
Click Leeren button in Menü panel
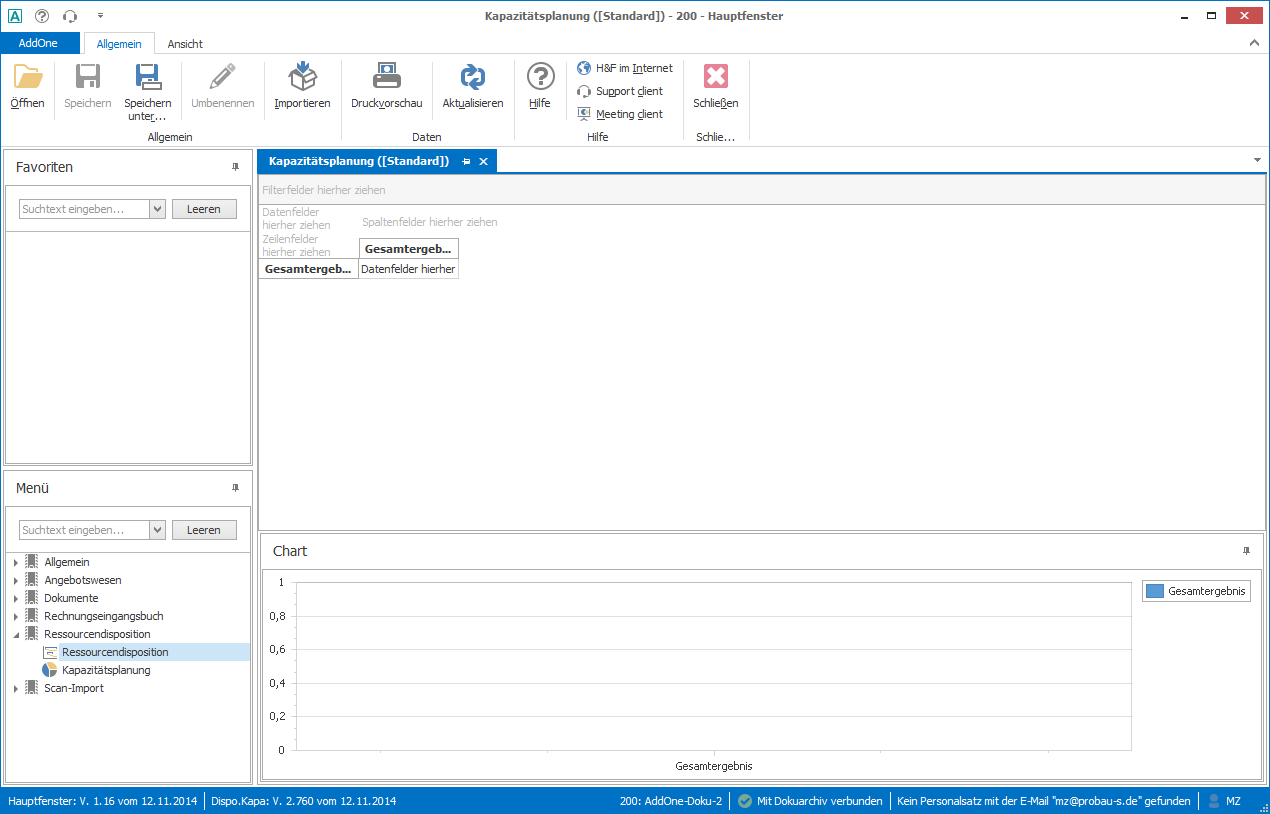click(x=204, y=530)
